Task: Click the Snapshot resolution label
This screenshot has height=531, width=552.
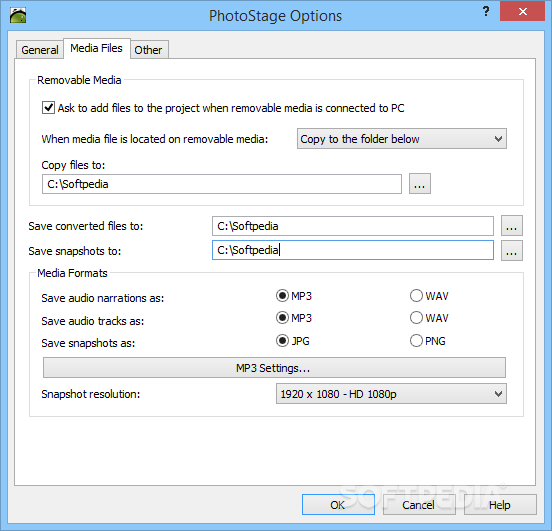Action: pyautogui.click(x=90, y=394)
